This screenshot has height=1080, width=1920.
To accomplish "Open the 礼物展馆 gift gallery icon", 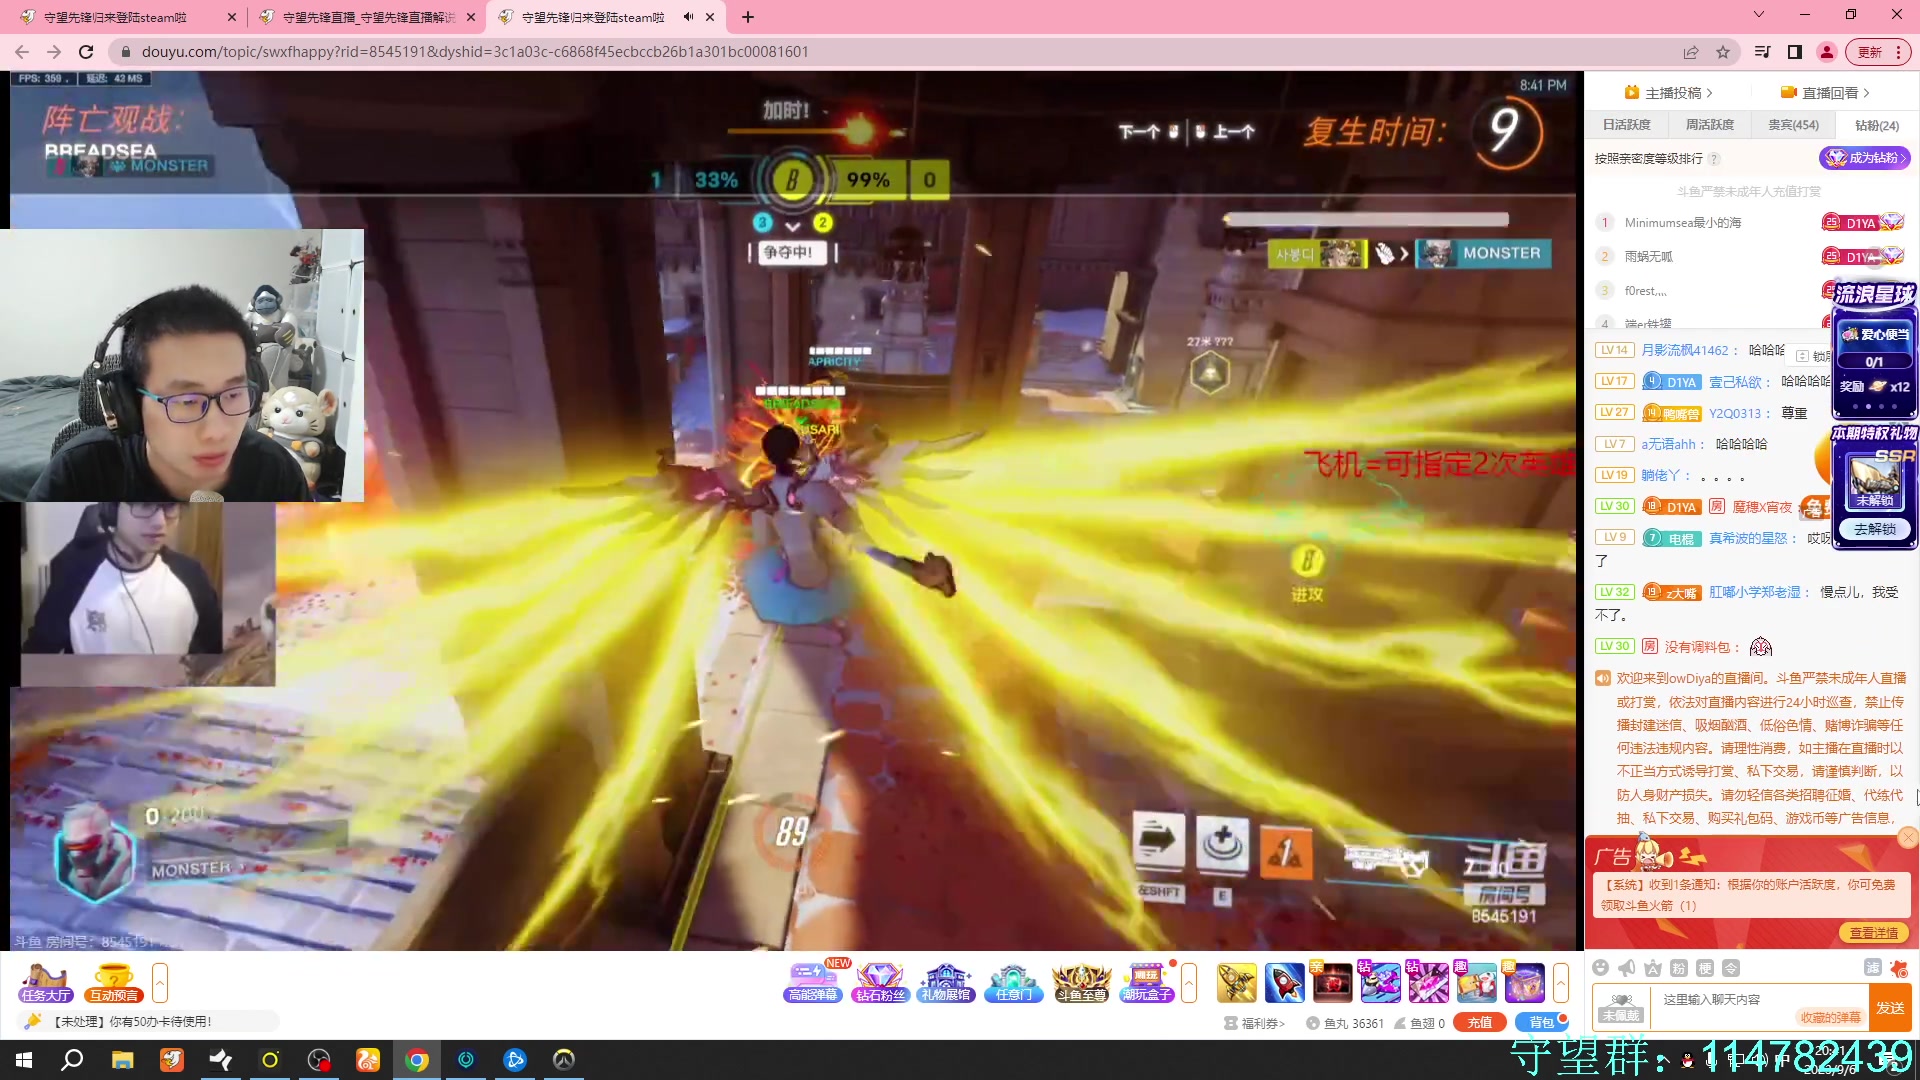I will point(946,982).
